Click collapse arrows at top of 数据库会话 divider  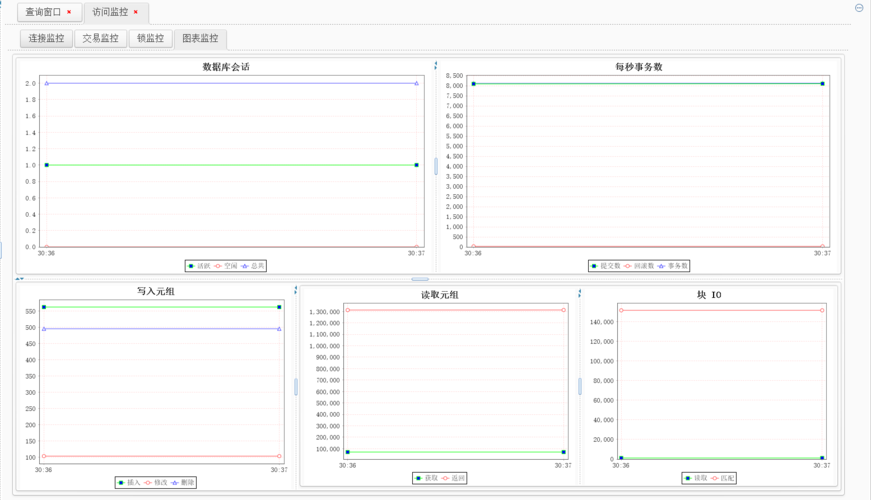tap(436, 66)
